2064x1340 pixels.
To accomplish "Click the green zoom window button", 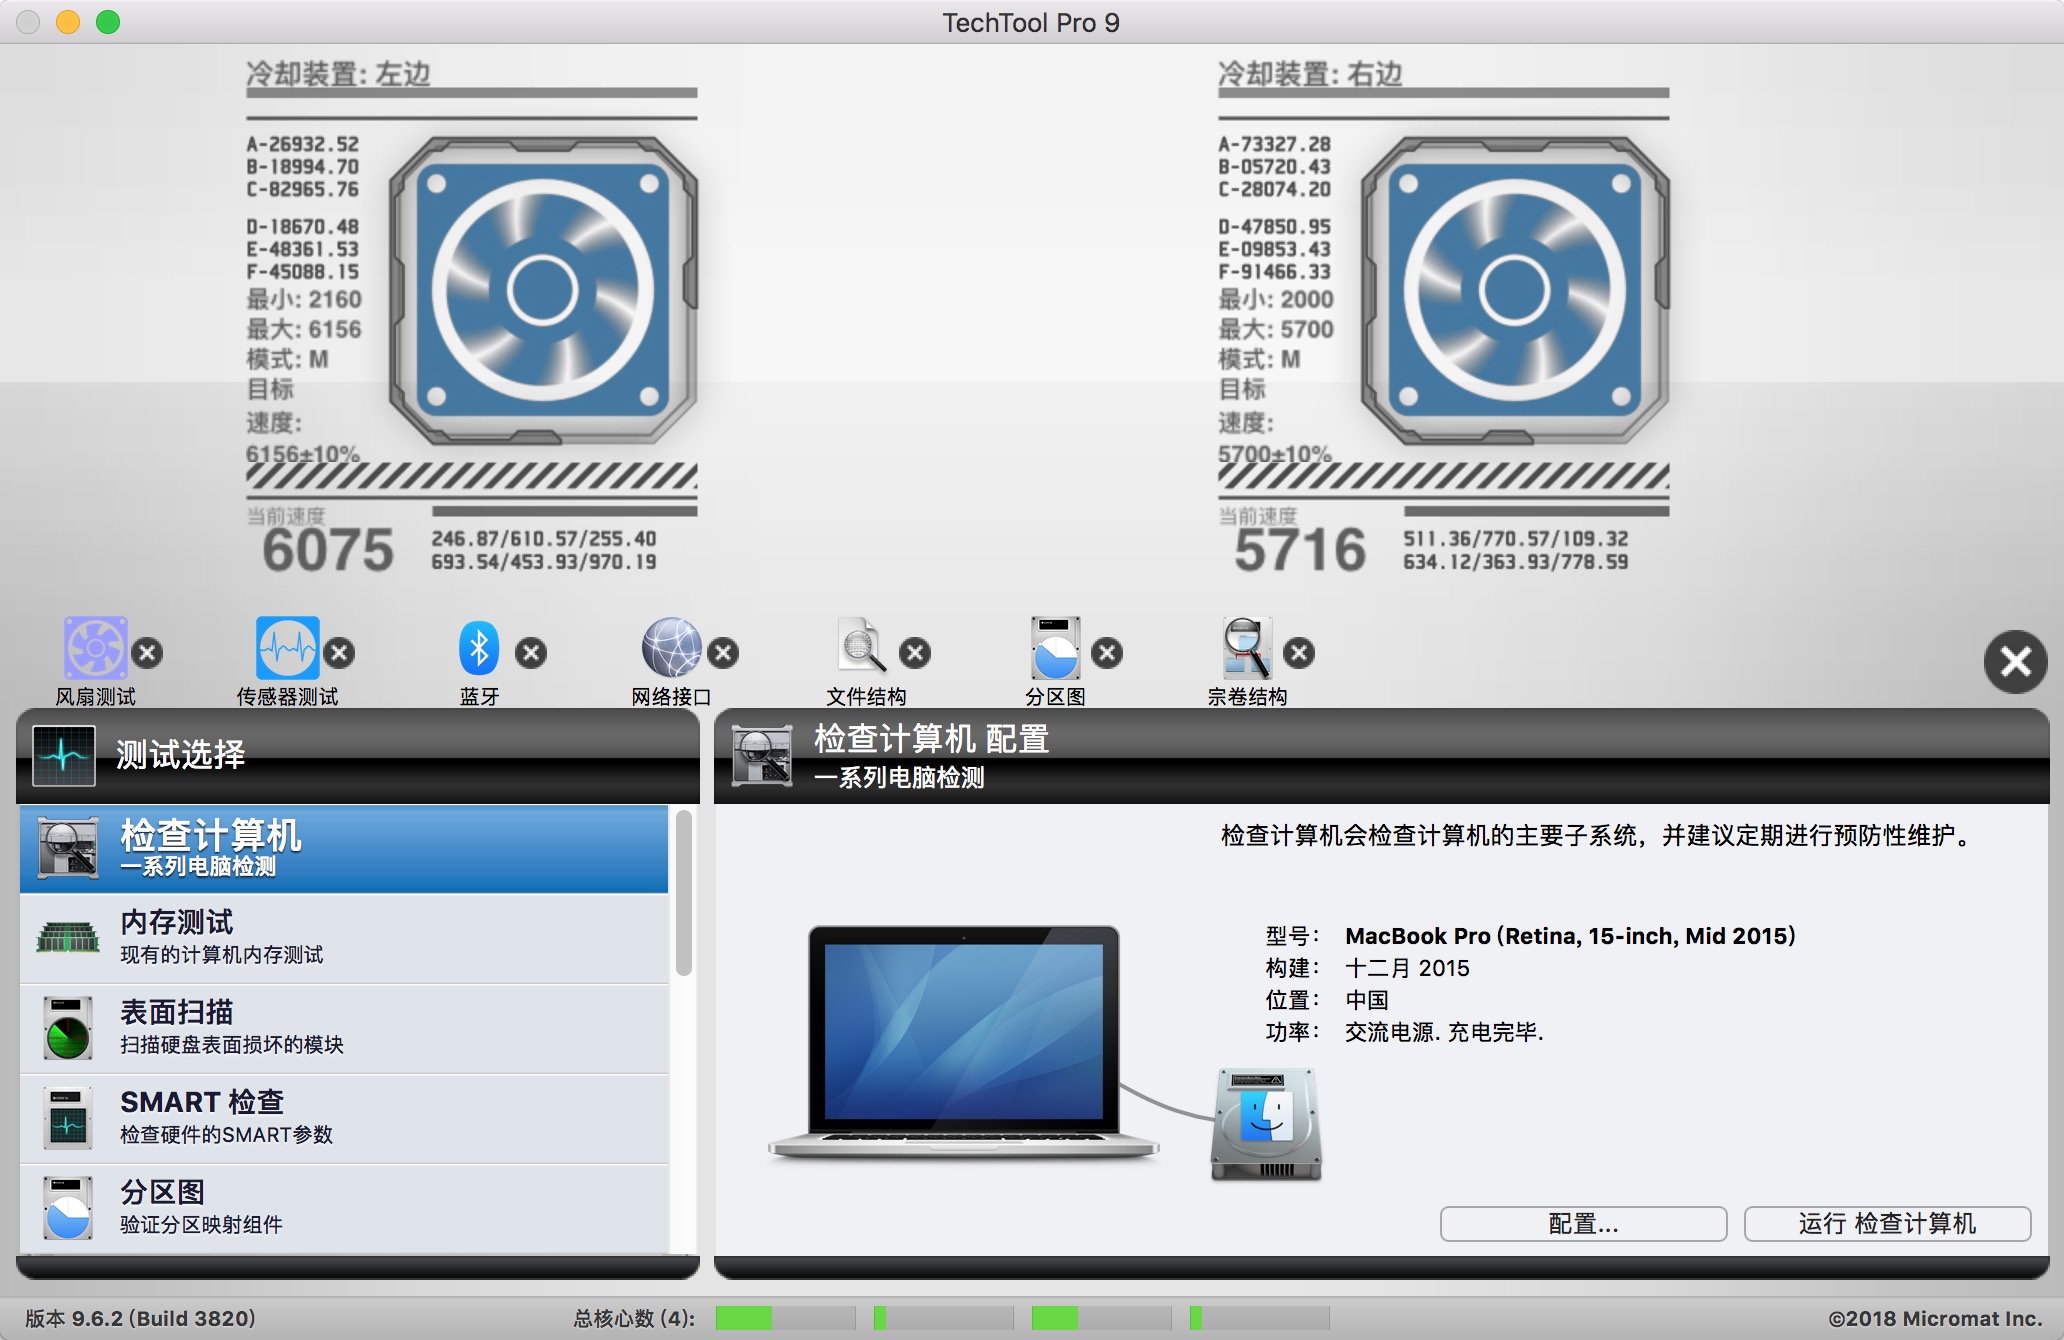I will point(108,22).
